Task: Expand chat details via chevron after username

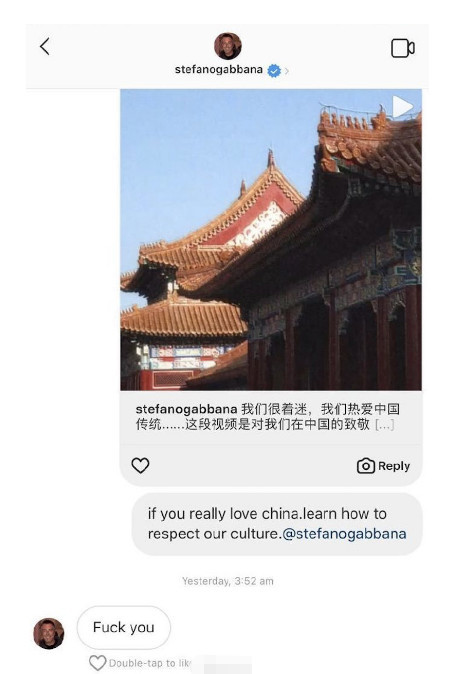Action: click(287, 71)
